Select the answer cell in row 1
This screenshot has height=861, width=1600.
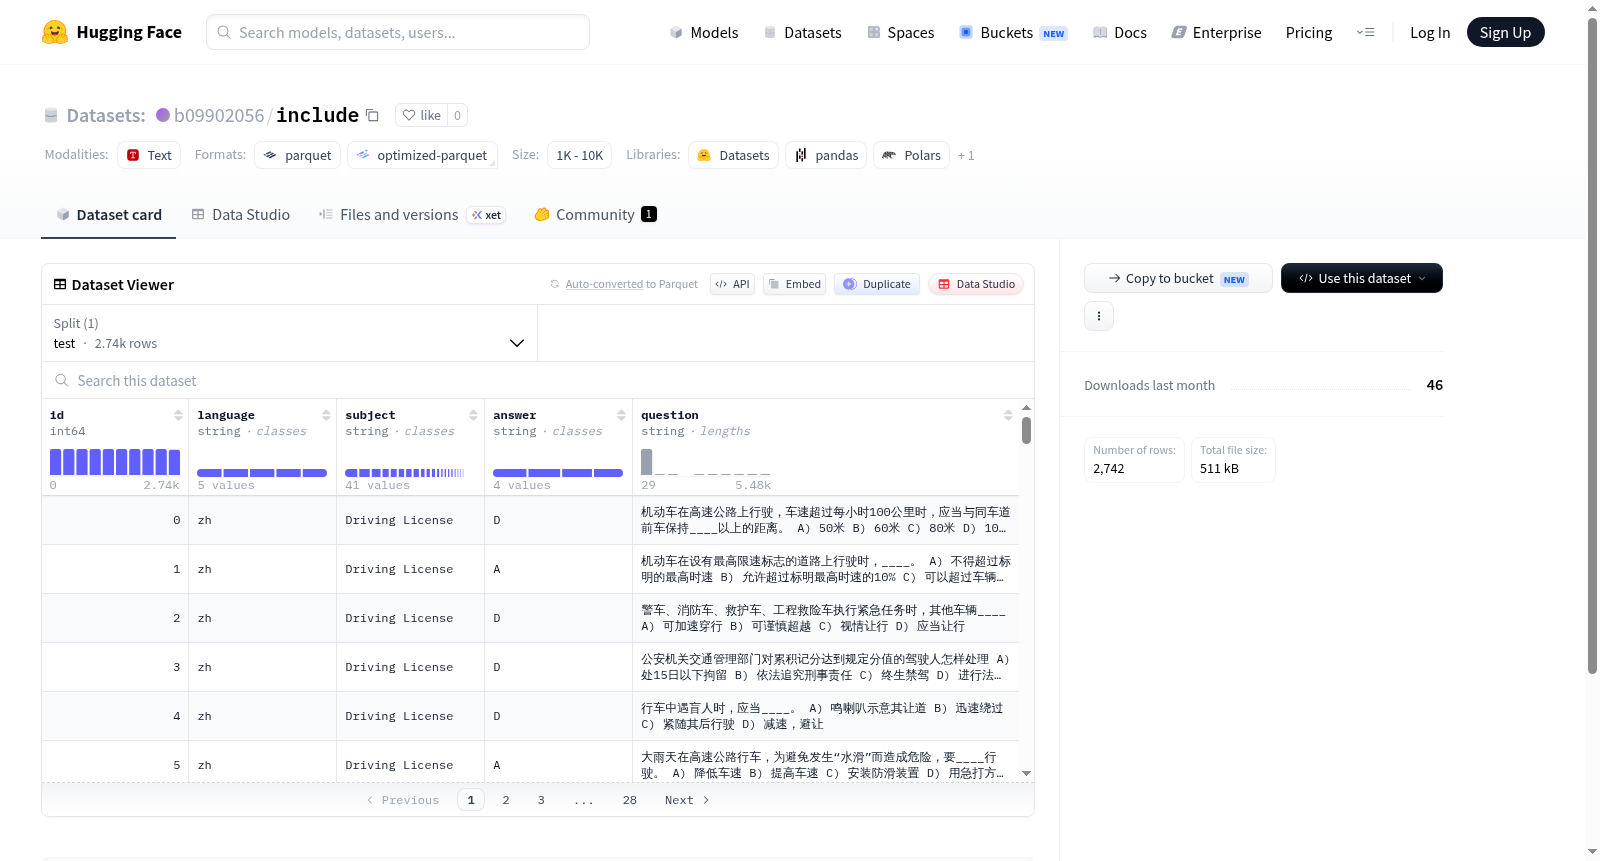tap(559, 569)
